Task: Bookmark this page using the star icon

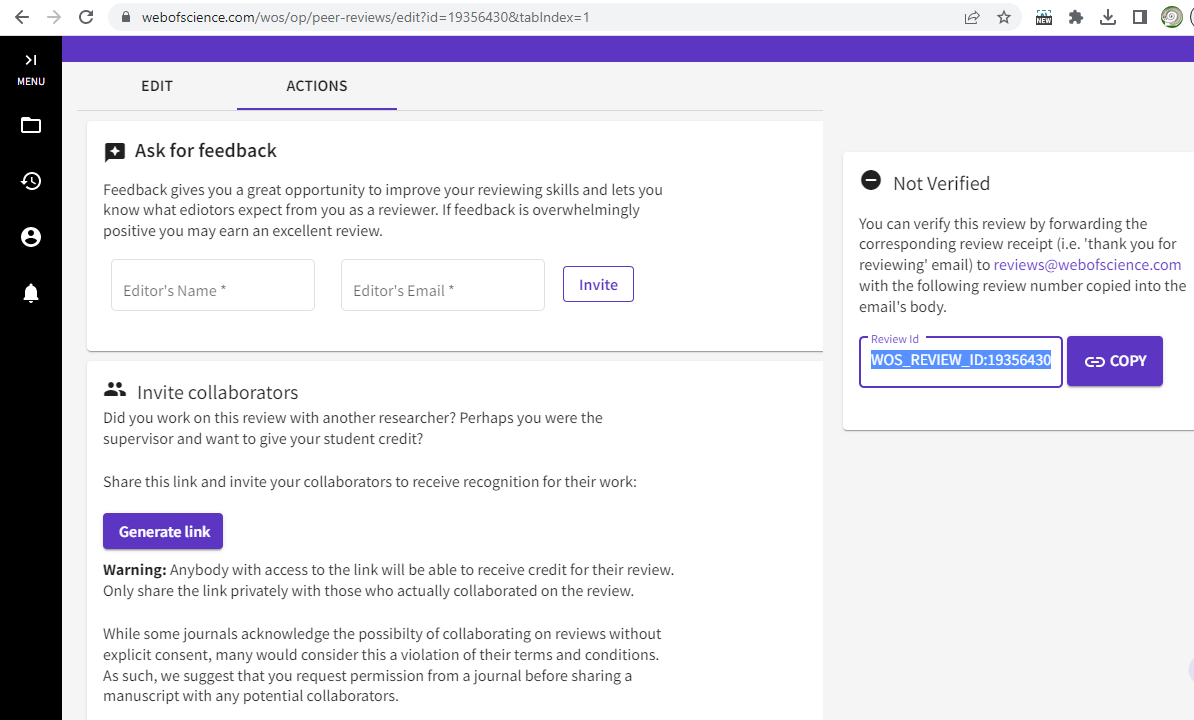Action: click(x=1003, y=16)
